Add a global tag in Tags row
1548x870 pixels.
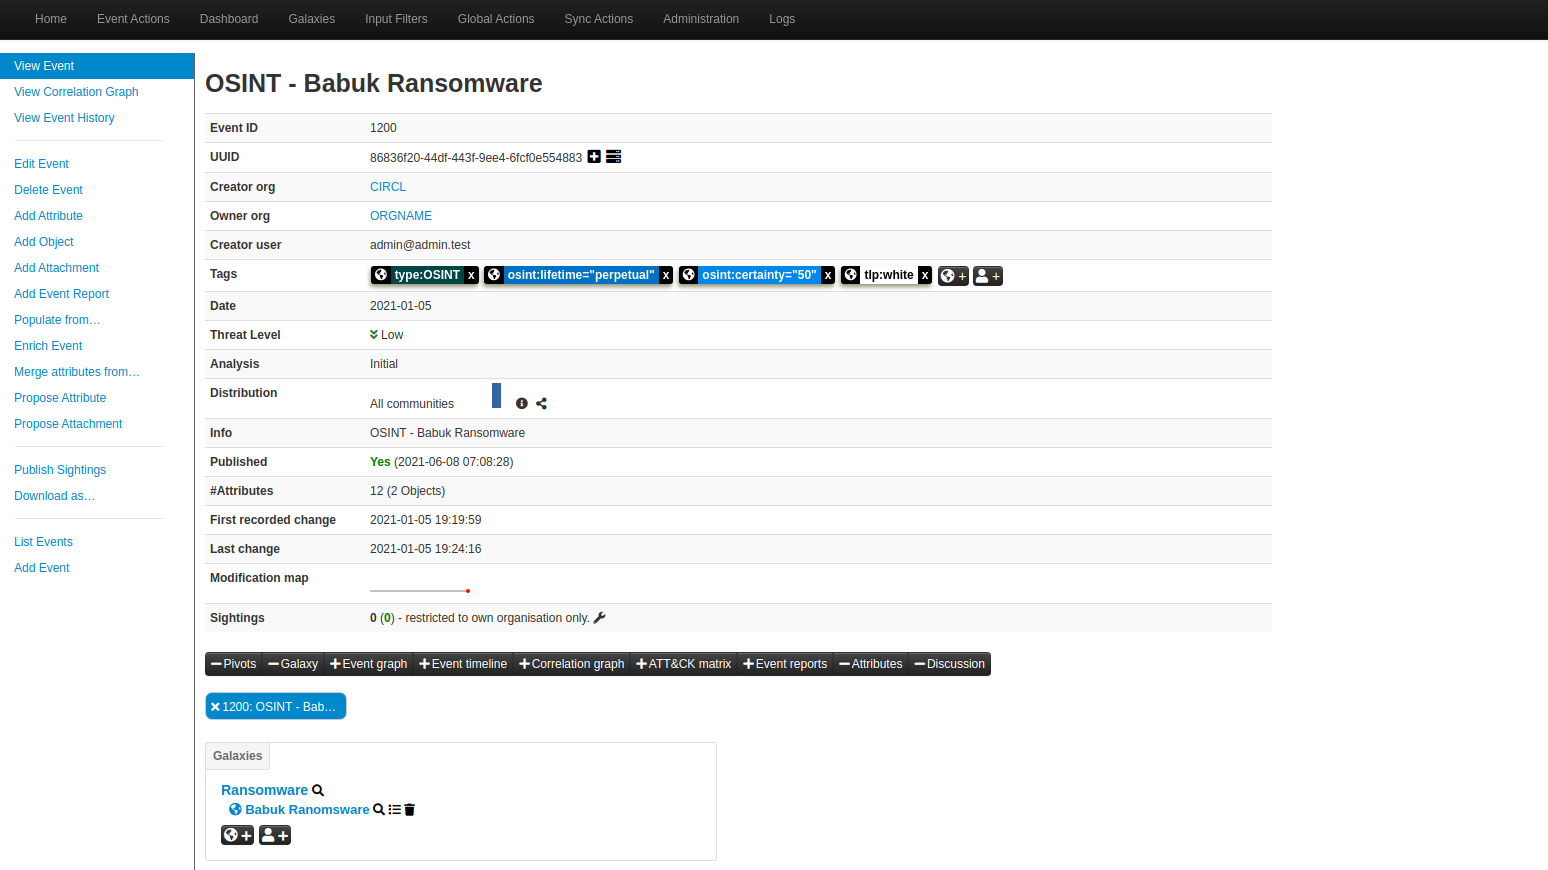[953, 276]
